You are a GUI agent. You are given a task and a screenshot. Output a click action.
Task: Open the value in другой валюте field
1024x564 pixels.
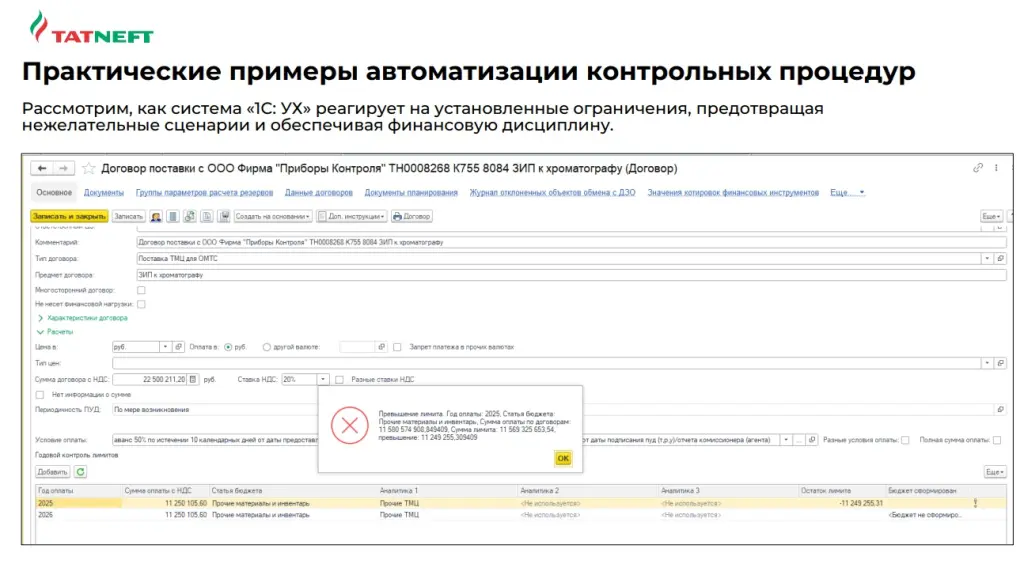[381, 347]
